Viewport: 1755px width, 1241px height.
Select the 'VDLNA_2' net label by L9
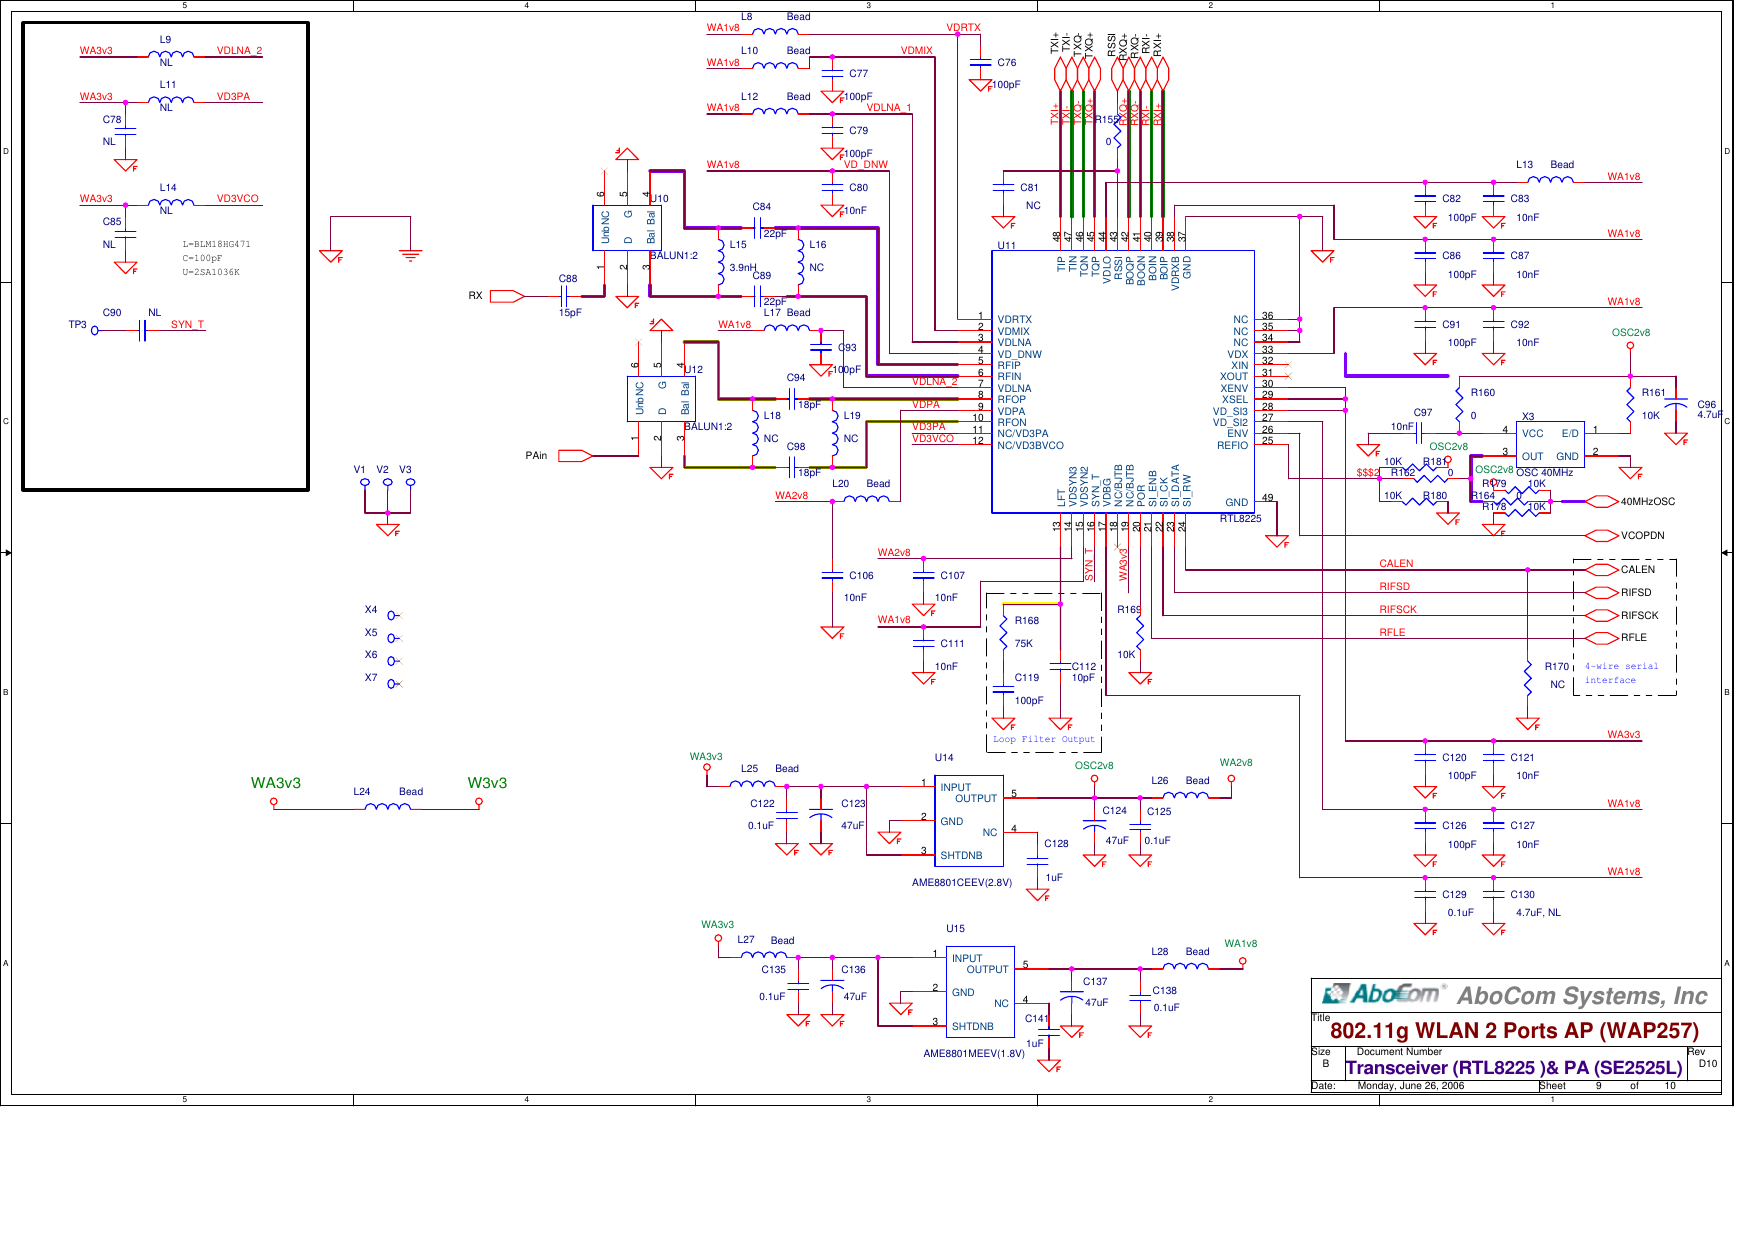[x=239, y=51]
